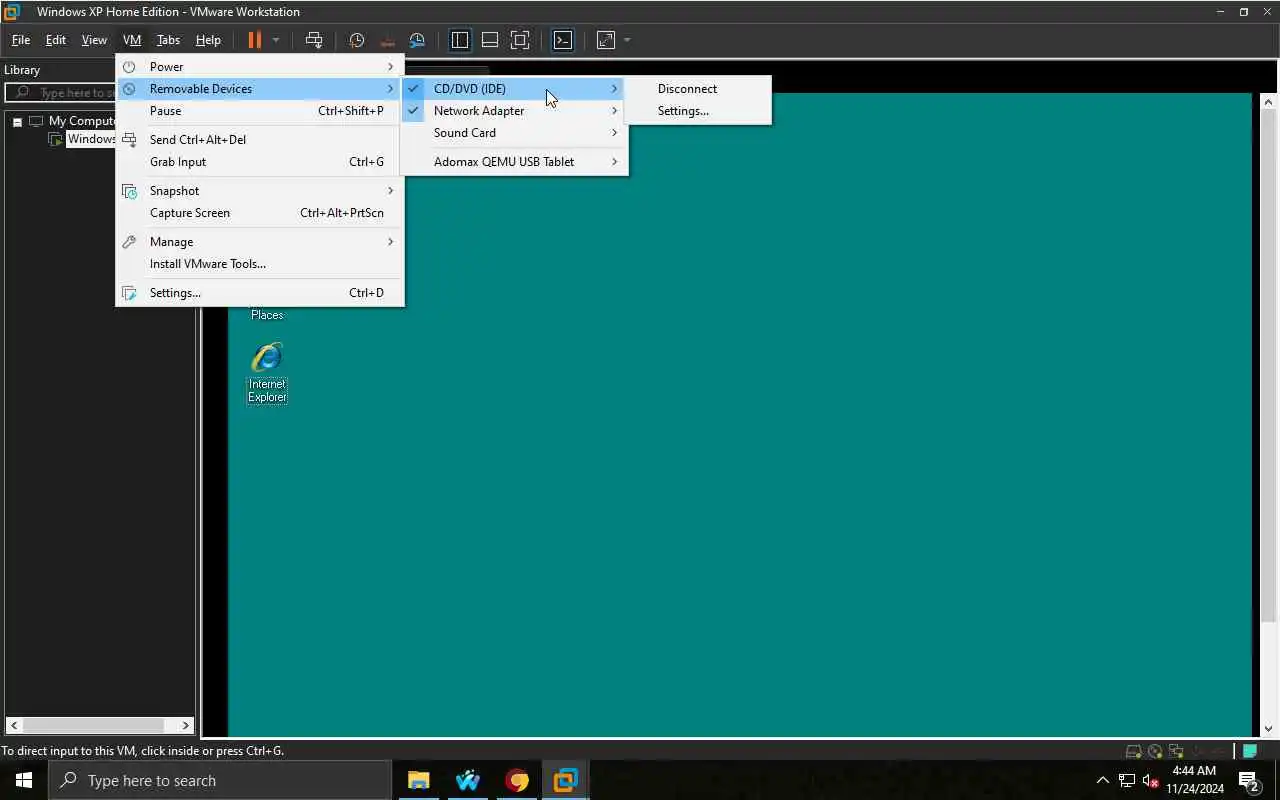This screenshot has width=1280, height=800.
Task: Open the notification center icon
Action: (1248, 780)
